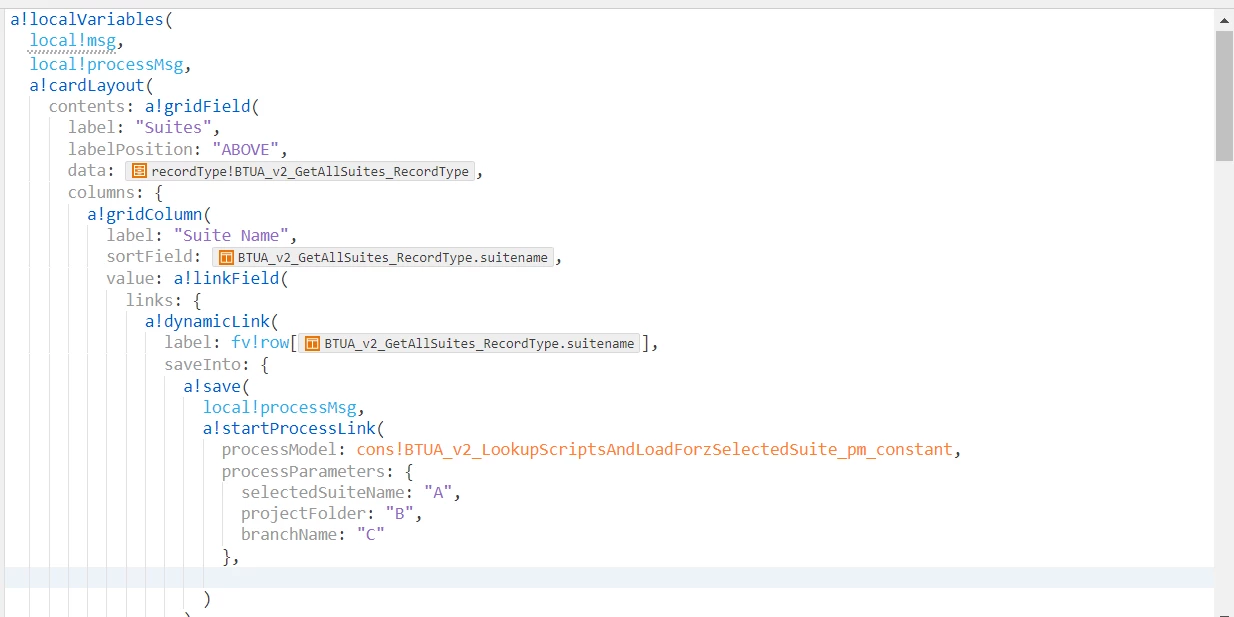Viewport: 1234px width, 617px height.
Task: Click local!processMsg inside the a!save call
Action: (280, 407)
